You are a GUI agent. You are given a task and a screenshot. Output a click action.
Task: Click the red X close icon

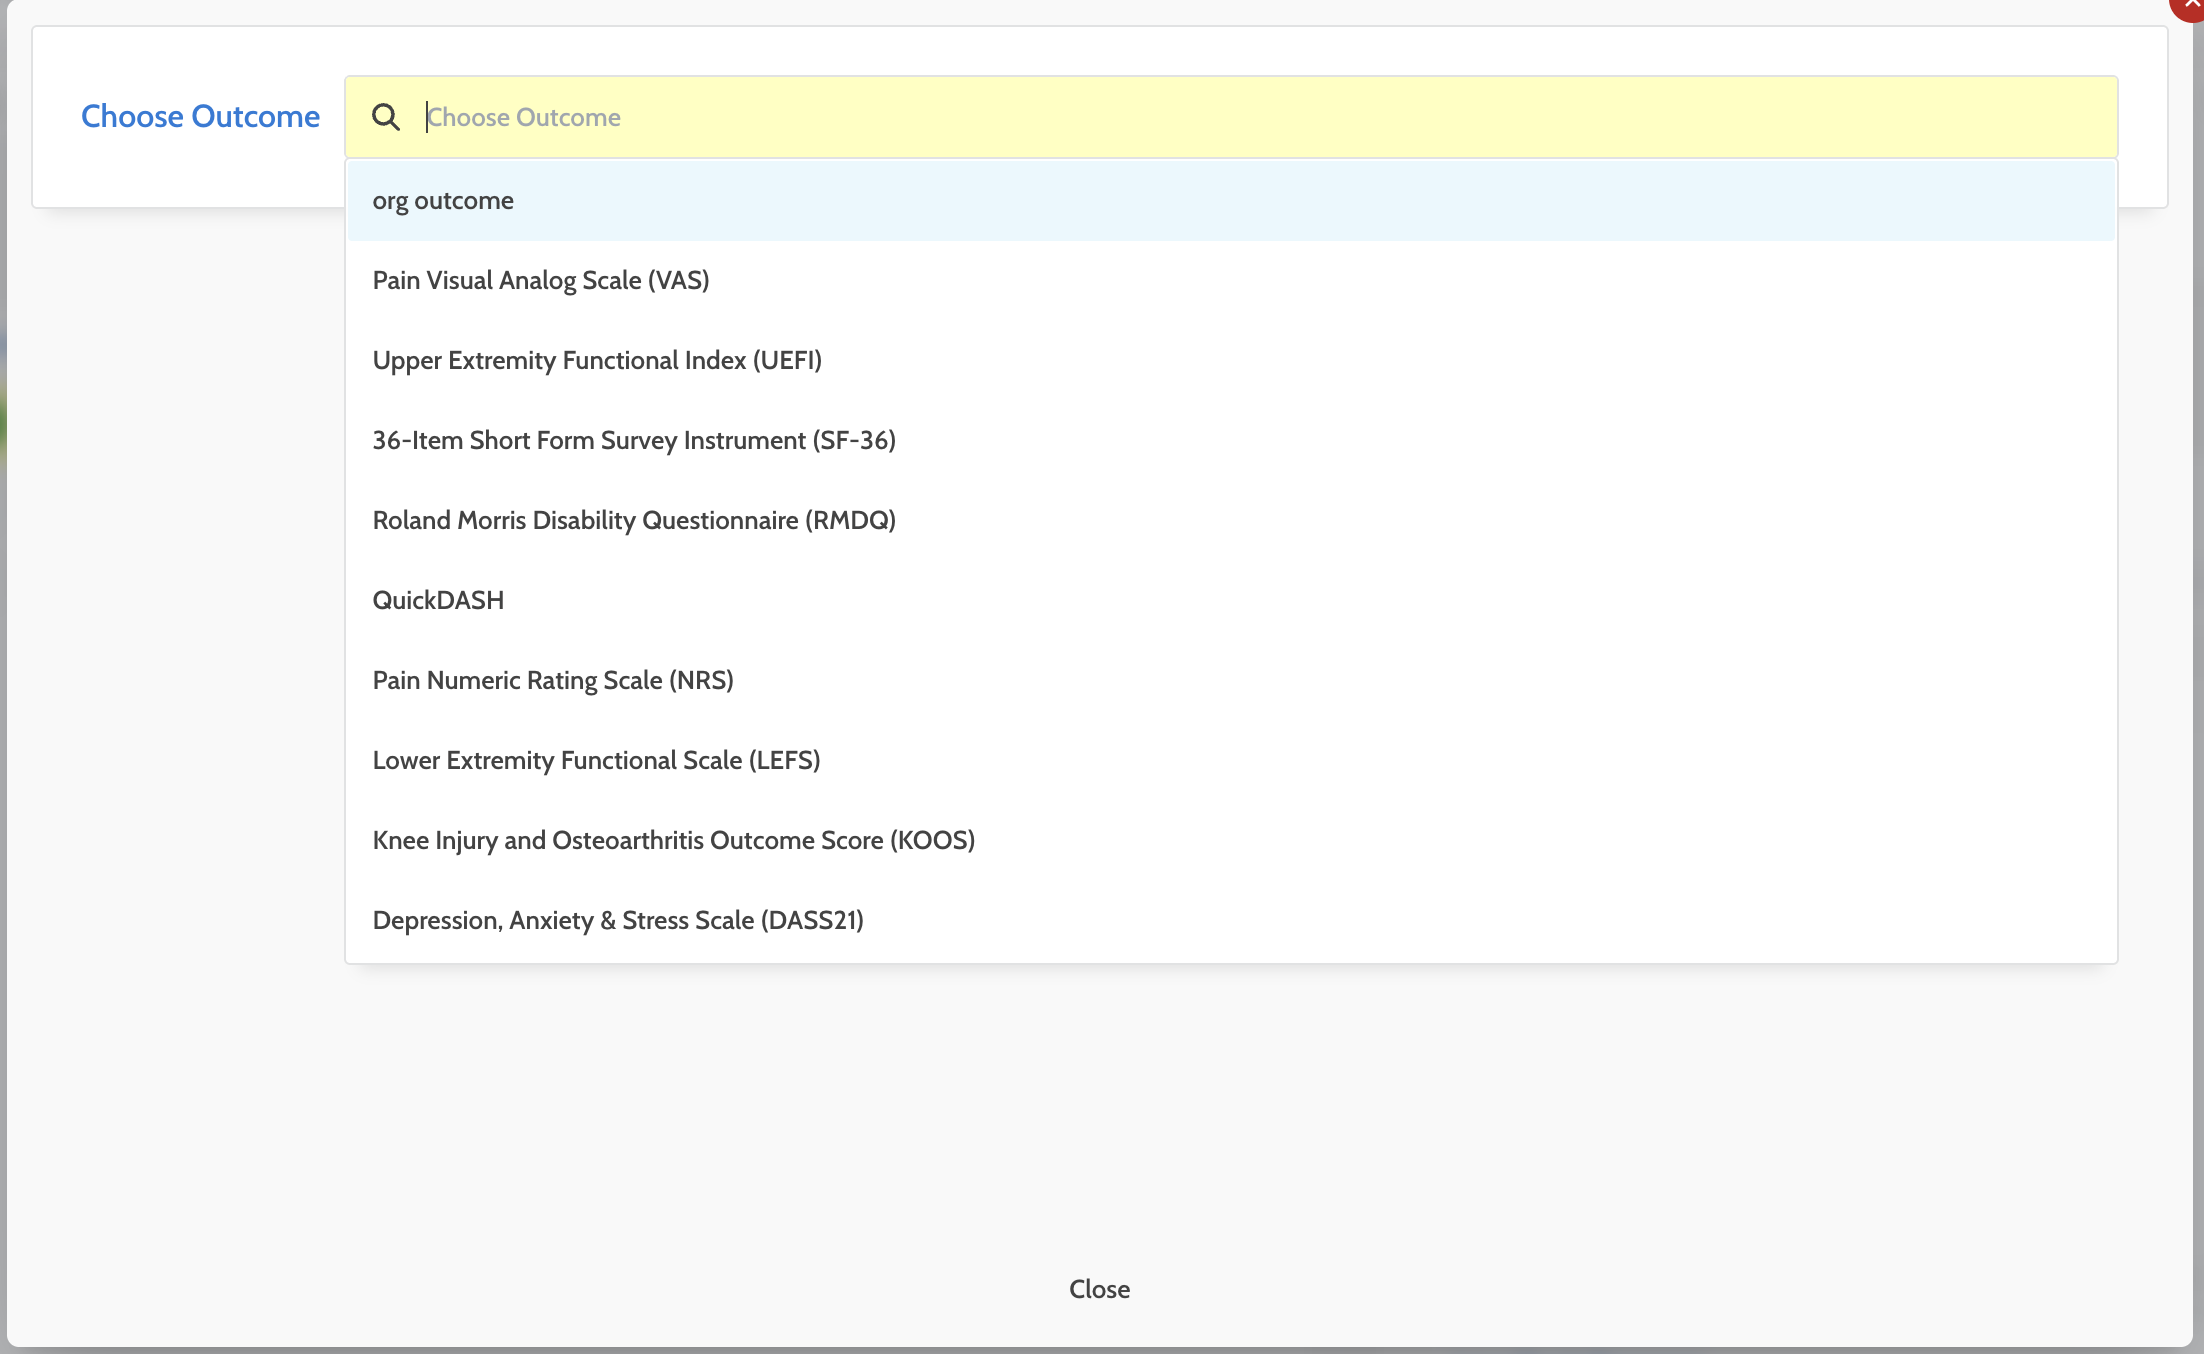[2190, 5]
